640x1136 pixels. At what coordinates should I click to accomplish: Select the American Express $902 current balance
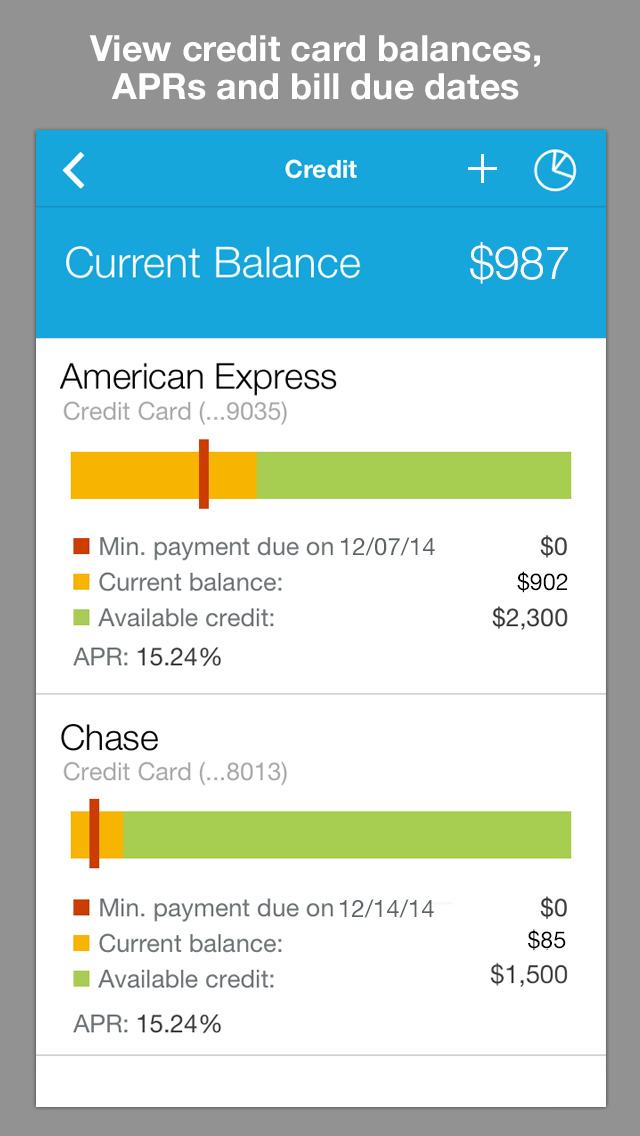click(542, 582)
